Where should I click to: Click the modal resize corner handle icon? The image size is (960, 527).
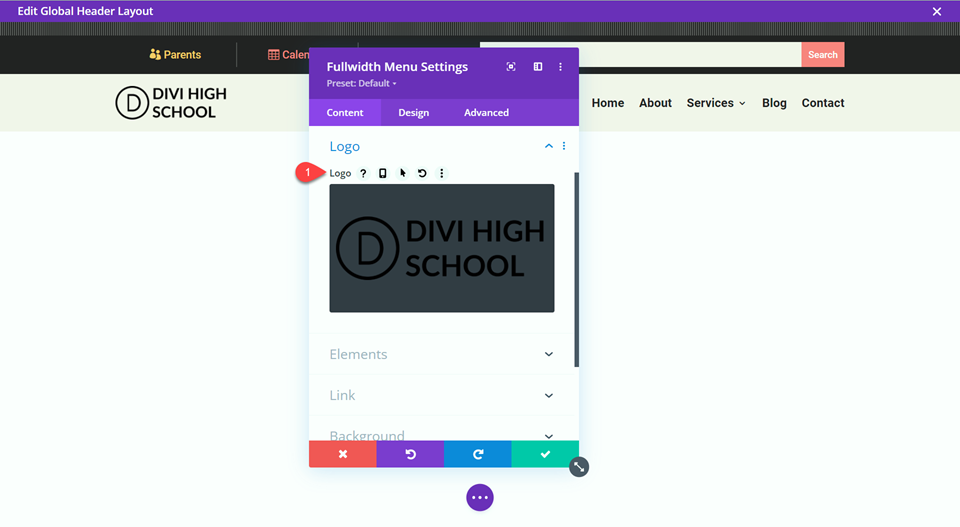click(579, 467)
